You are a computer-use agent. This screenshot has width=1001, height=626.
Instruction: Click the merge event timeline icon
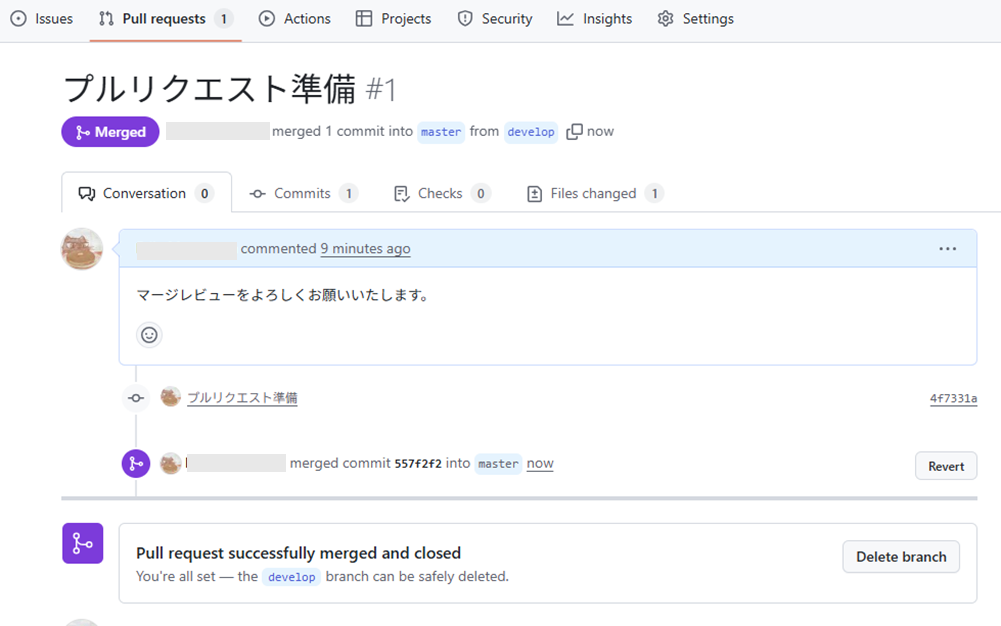(x=136, y=464)
